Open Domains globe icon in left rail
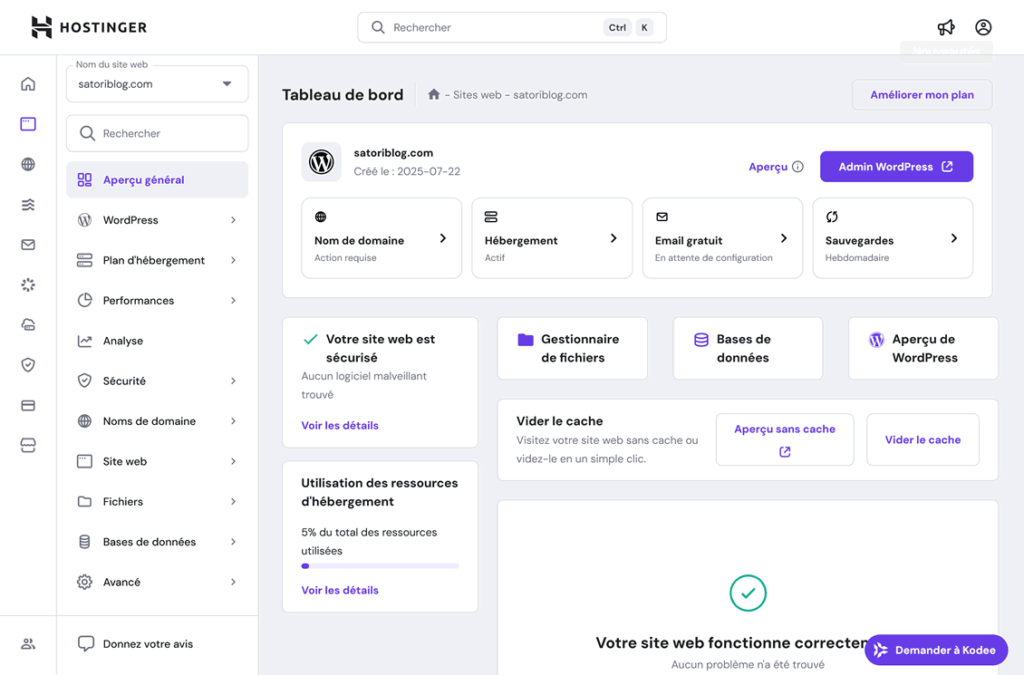This screenshot has width=1024, height=675. [28, 165]
